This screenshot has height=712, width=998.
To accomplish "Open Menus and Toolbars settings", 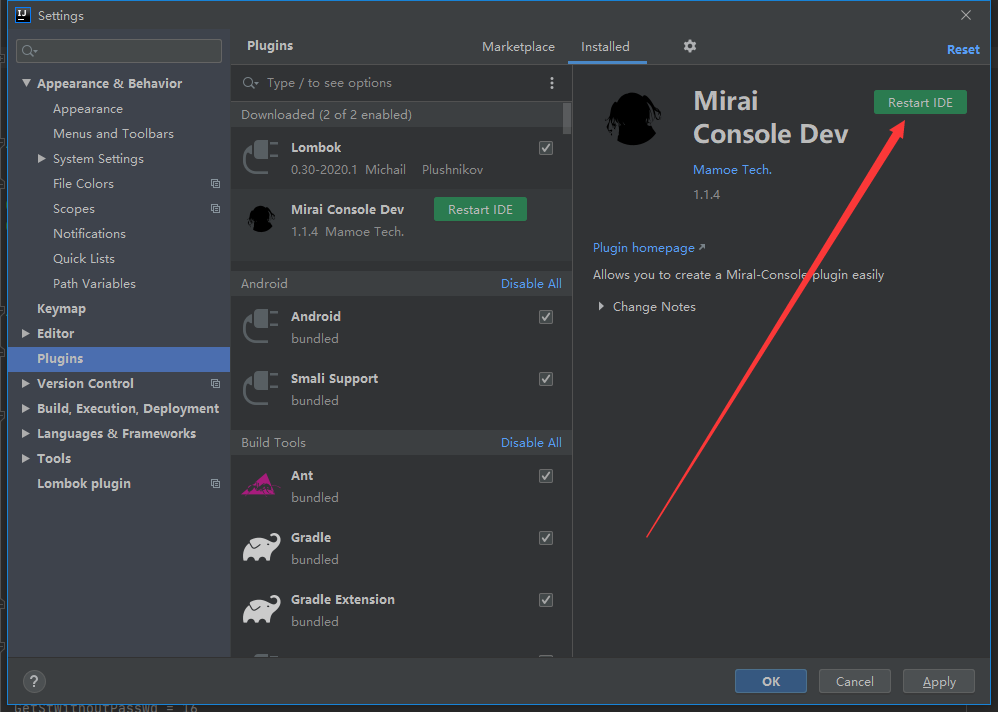I will pyautogui.click(x=113, y=134).
